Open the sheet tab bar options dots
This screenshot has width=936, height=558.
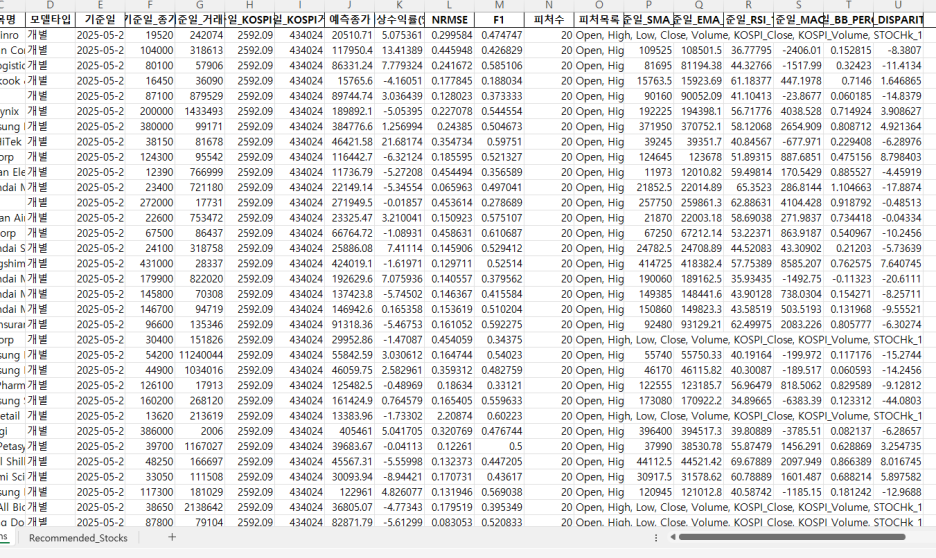pyautogui.click(x=656, y=537)
